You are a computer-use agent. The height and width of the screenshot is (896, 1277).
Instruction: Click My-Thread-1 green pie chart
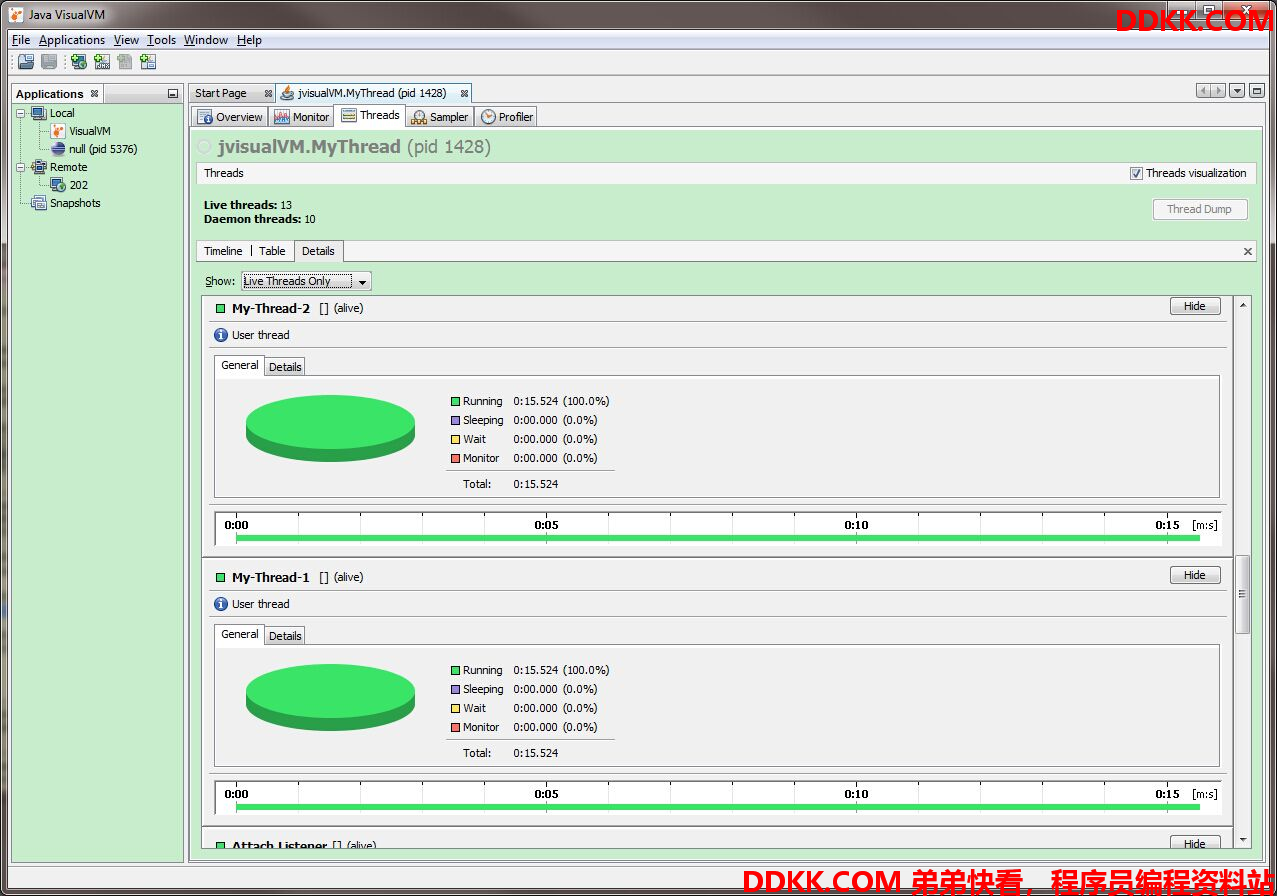tap(330, 697)
